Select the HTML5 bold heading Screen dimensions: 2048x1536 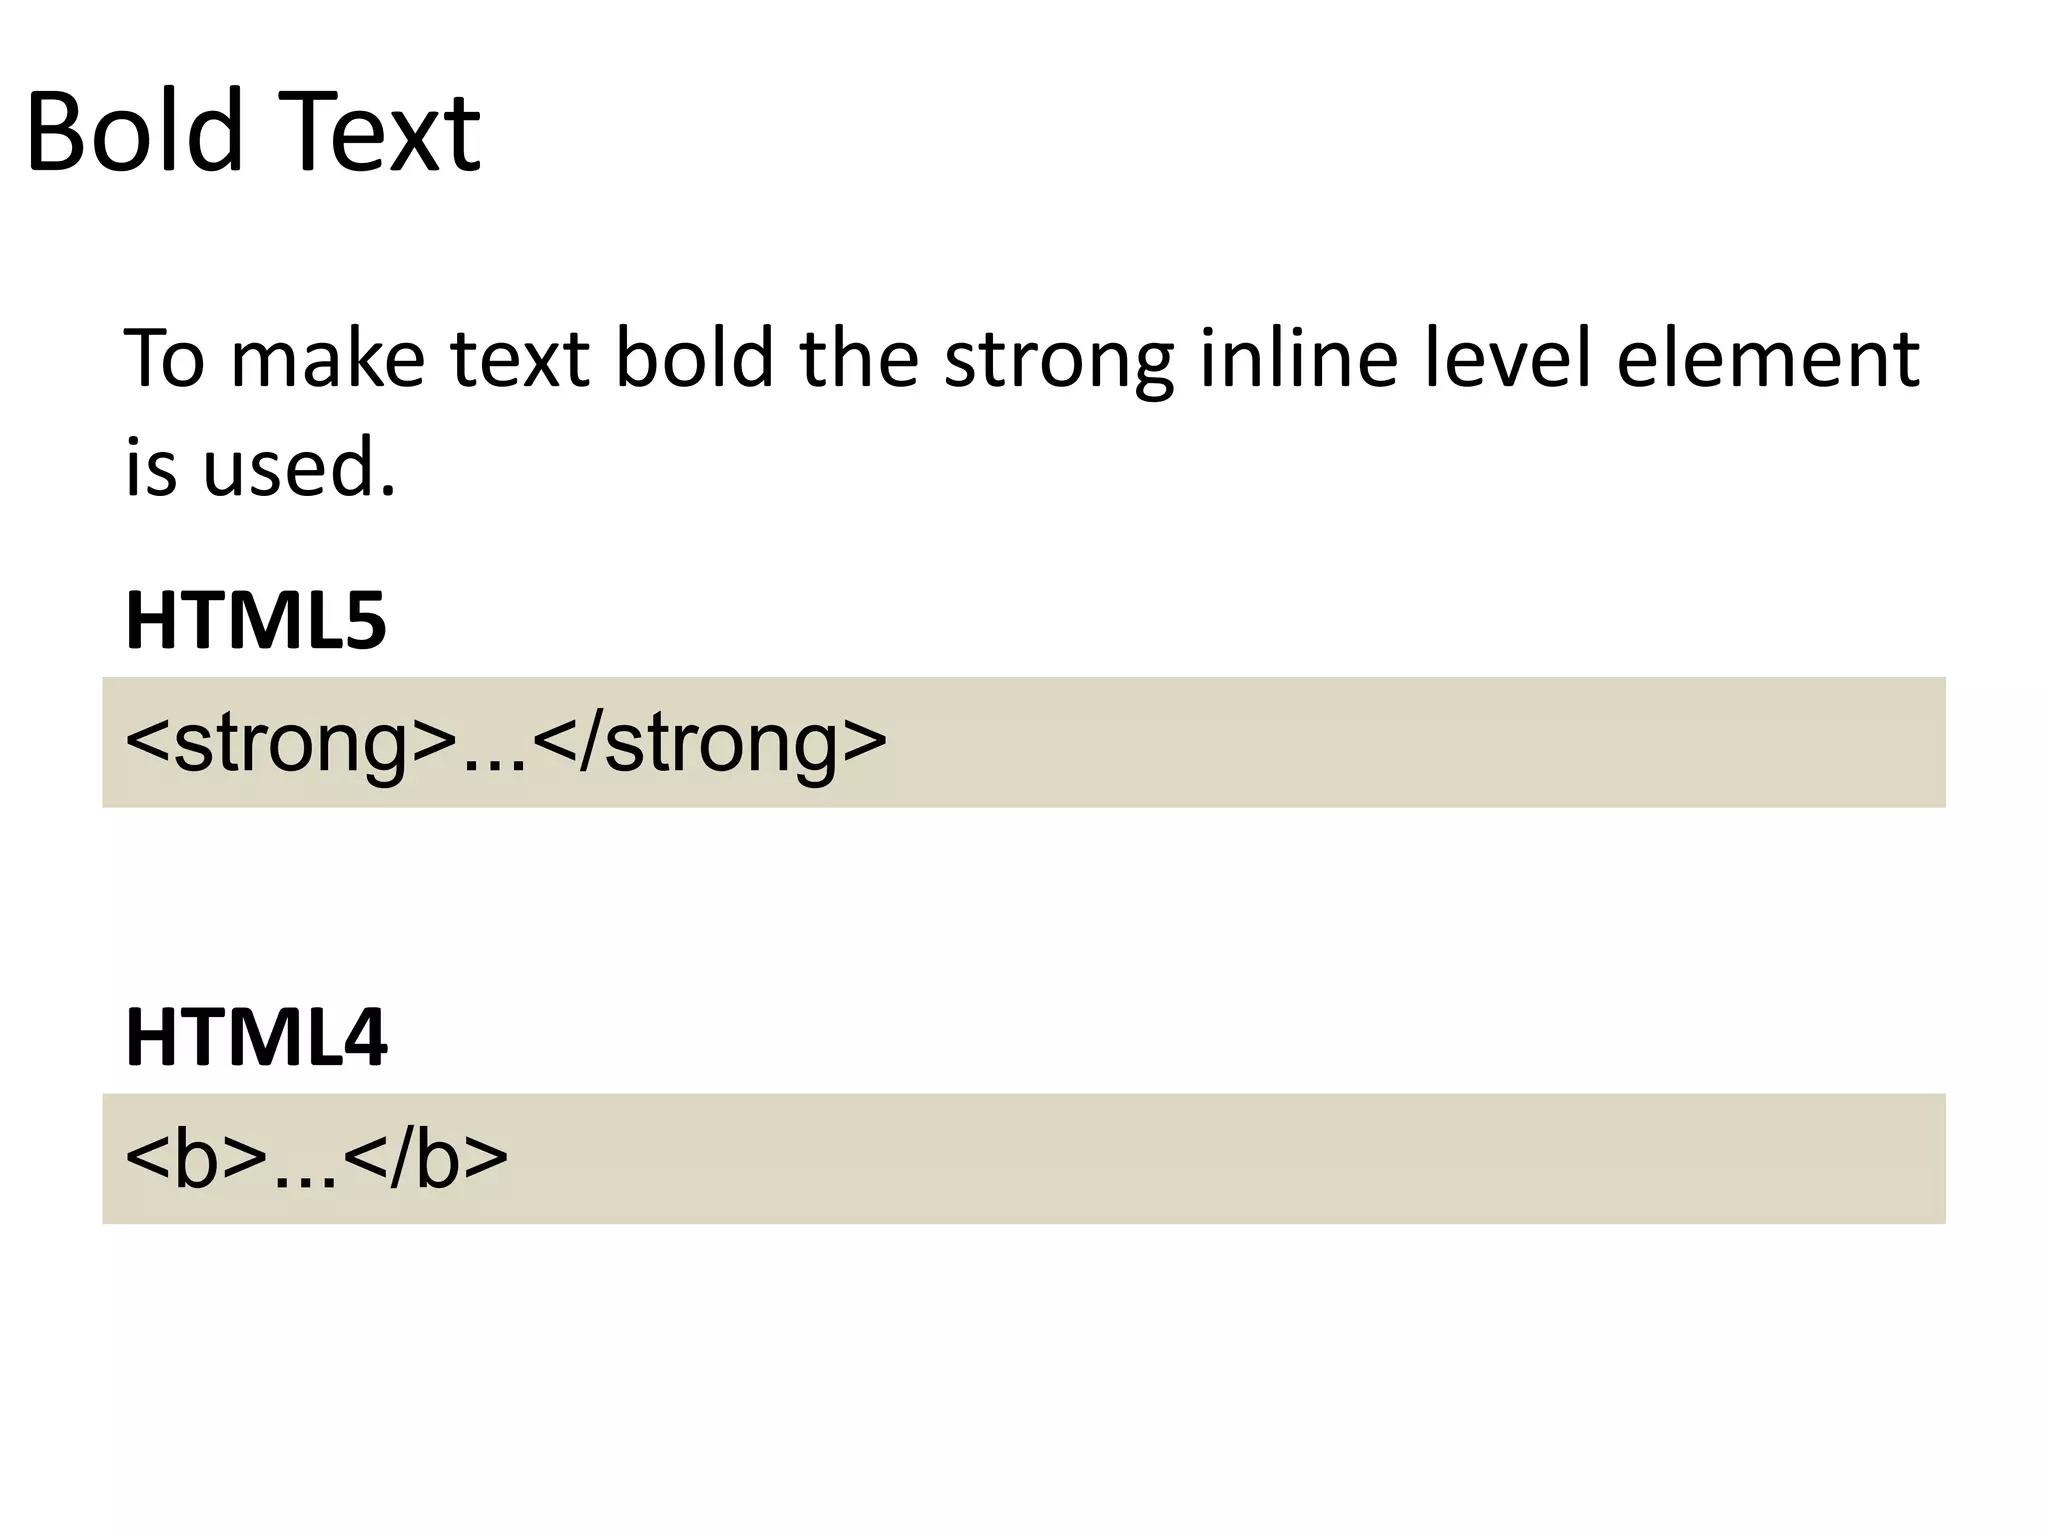[256, 621]
